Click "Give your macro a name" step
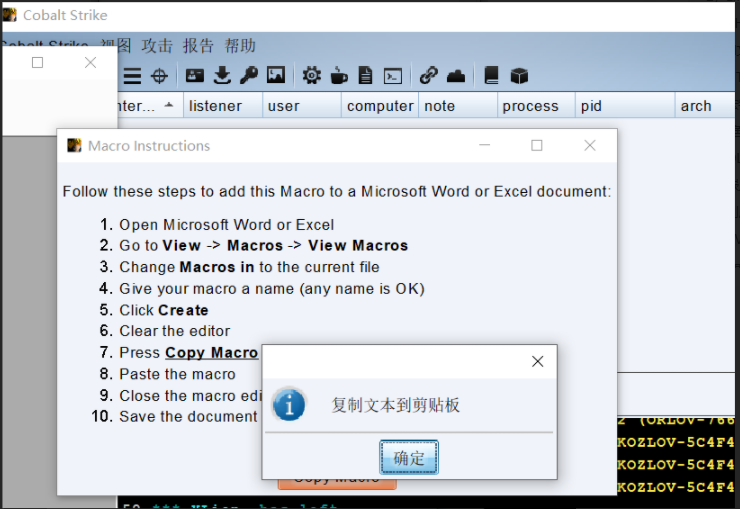The height and width of the screenshot is (509, 740). pyautogui.click(x=272, y=288)
